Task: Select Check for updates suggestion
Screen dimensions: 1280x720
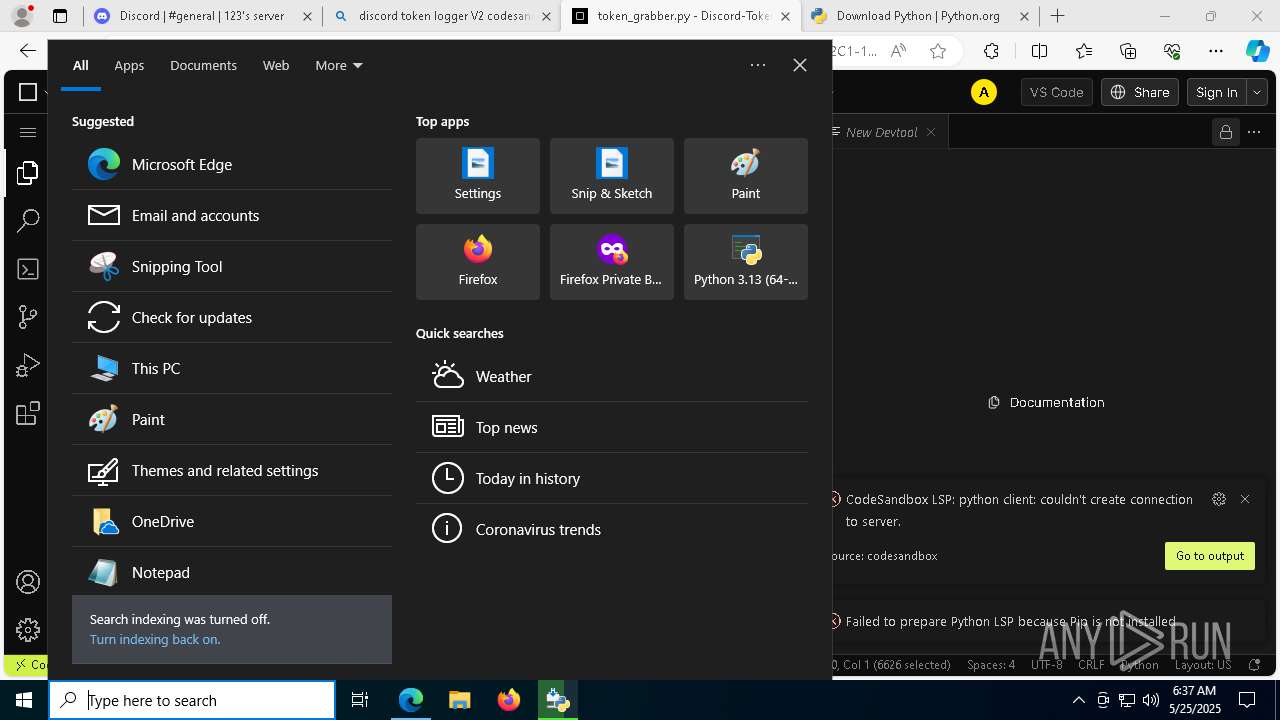Action: click(232, 317)
